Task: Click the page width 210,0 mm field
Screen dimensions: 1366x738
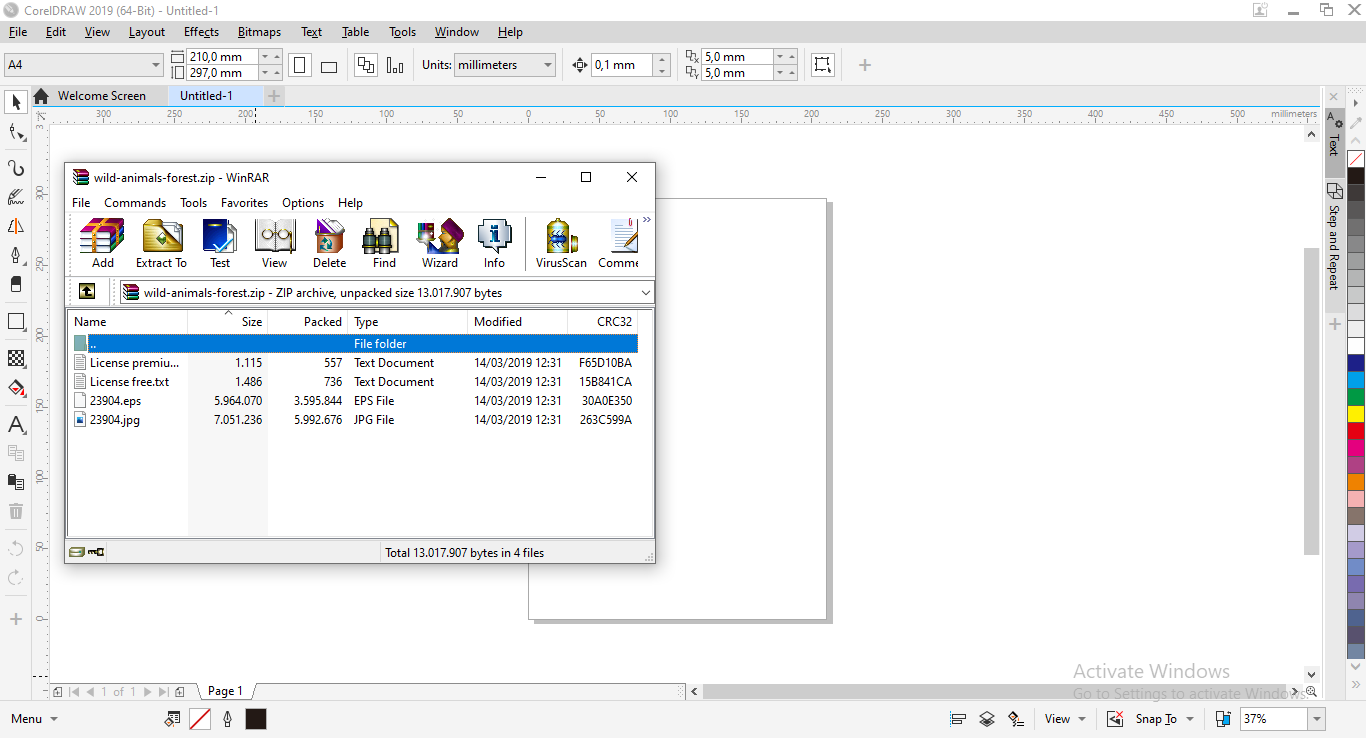Action: tap(222, 57)
